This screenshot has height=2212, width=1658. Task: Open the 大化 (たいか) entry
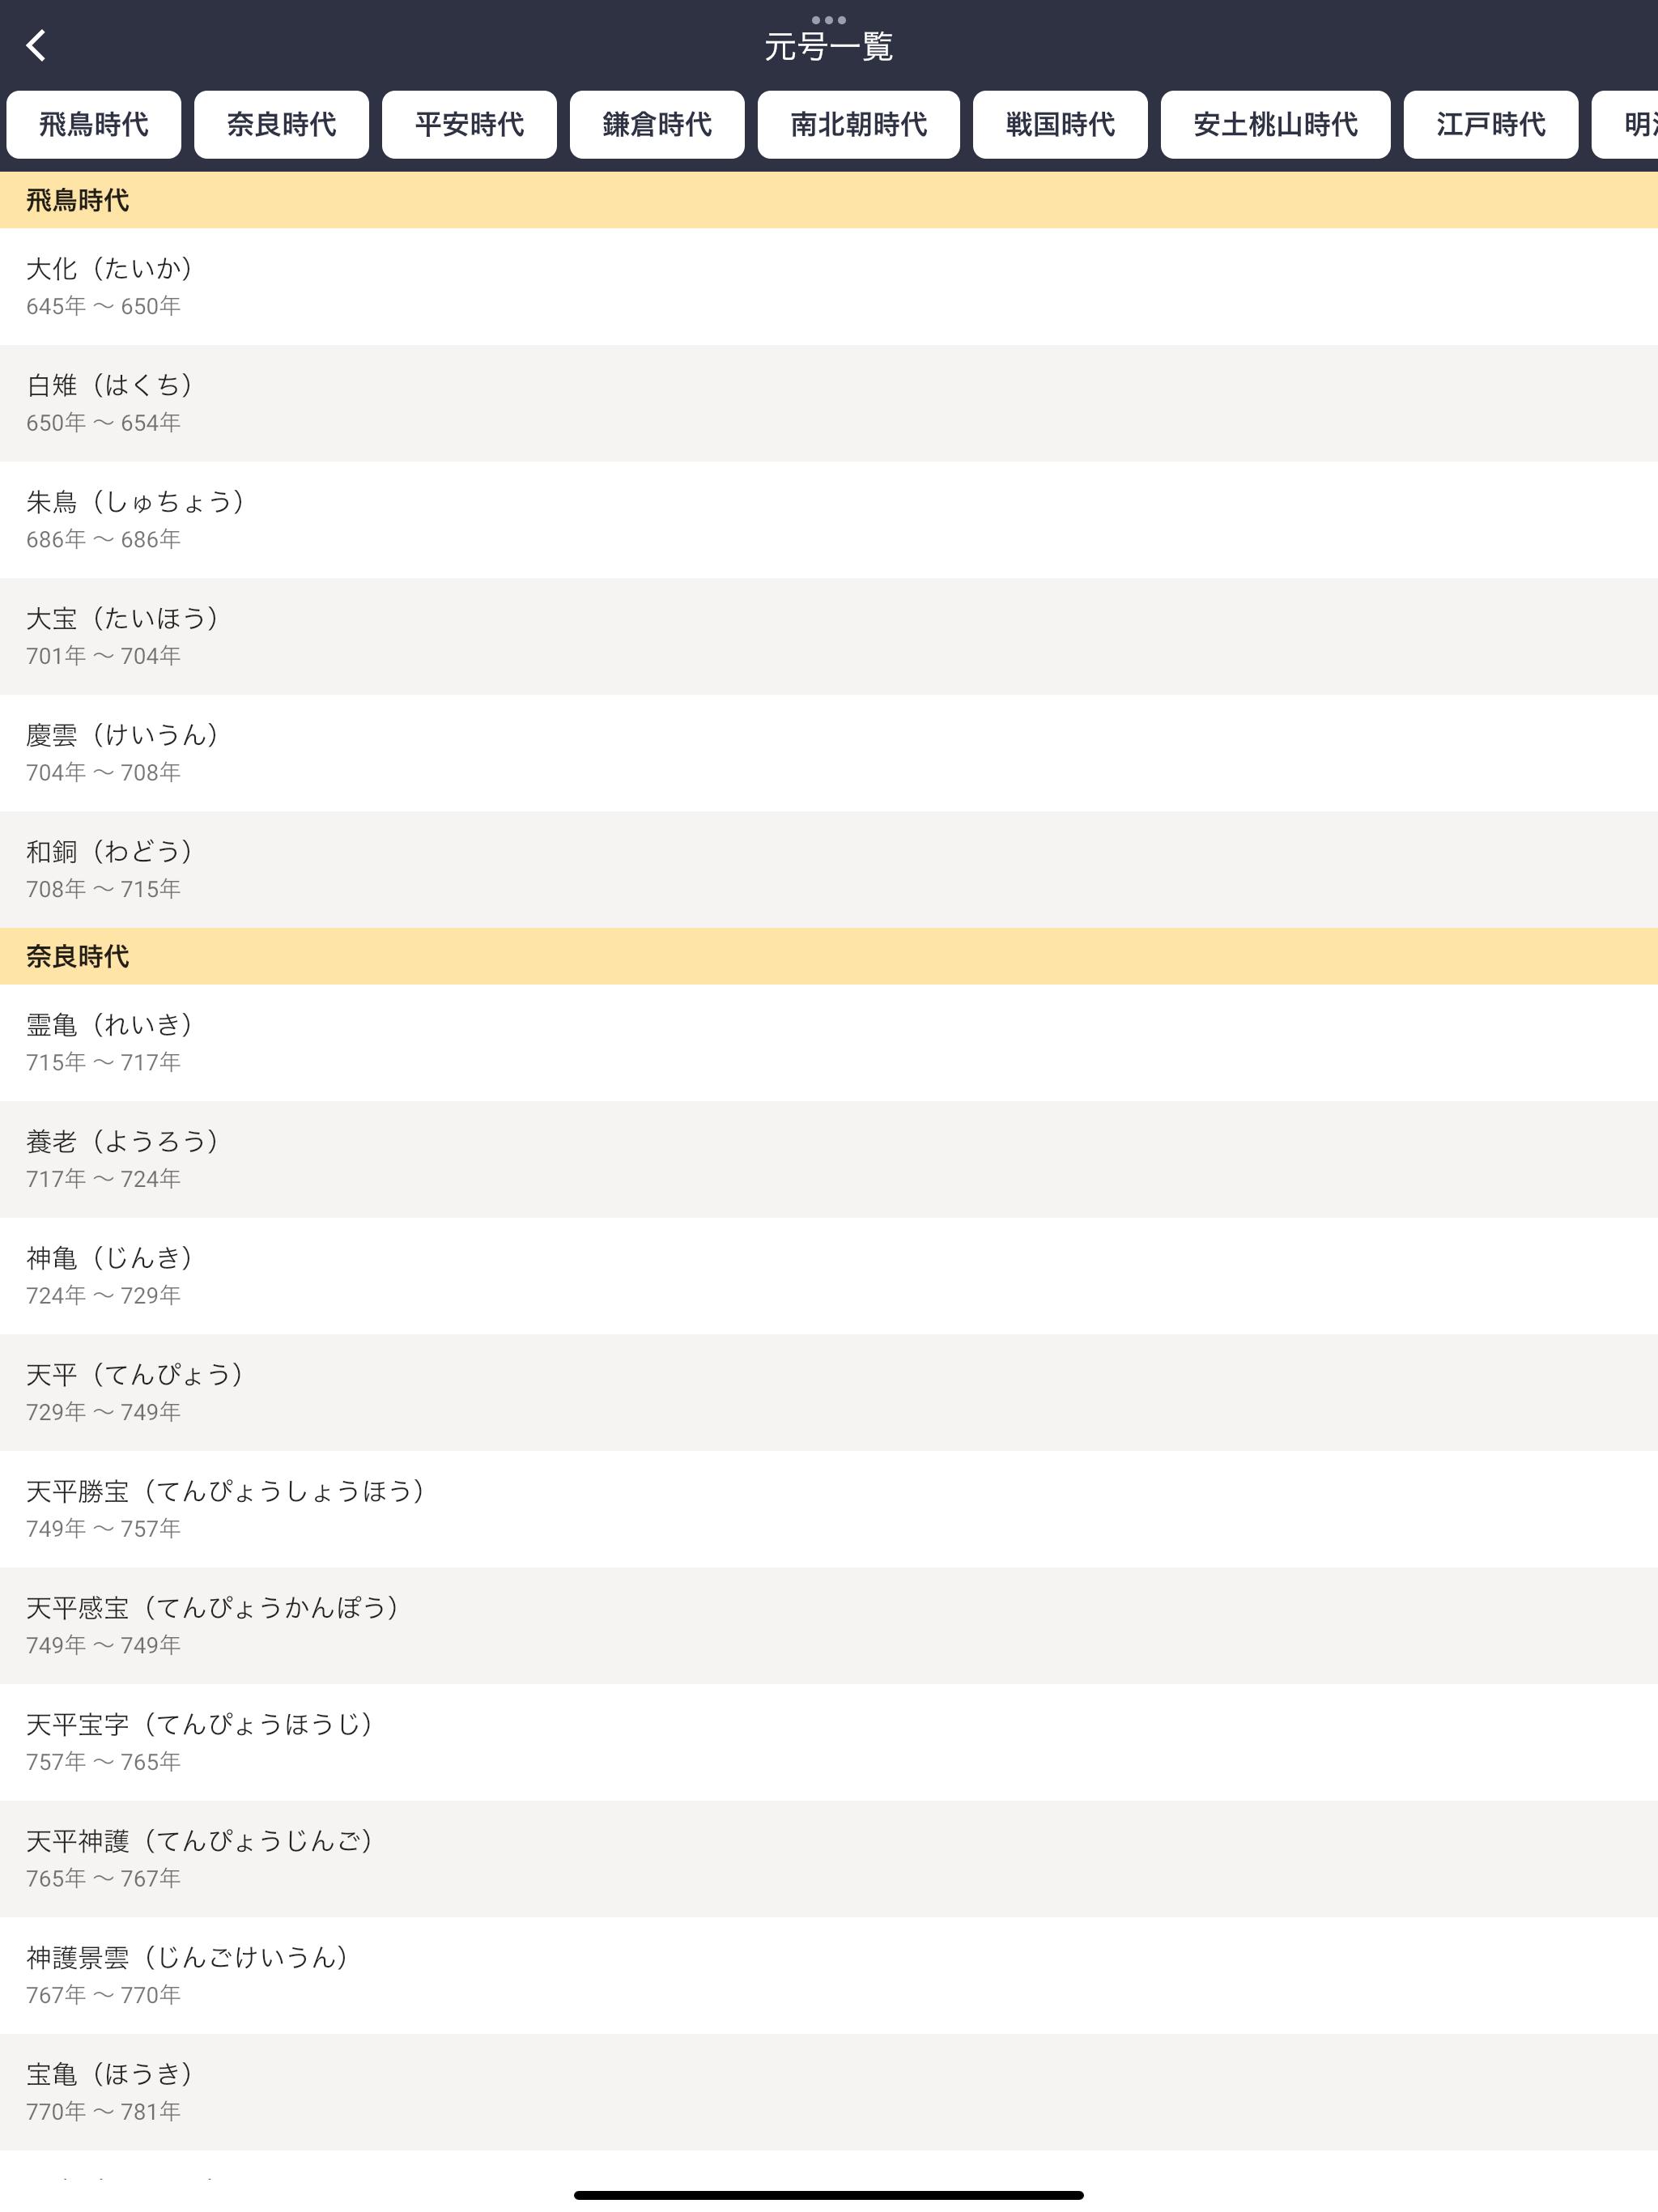point(828,286)
